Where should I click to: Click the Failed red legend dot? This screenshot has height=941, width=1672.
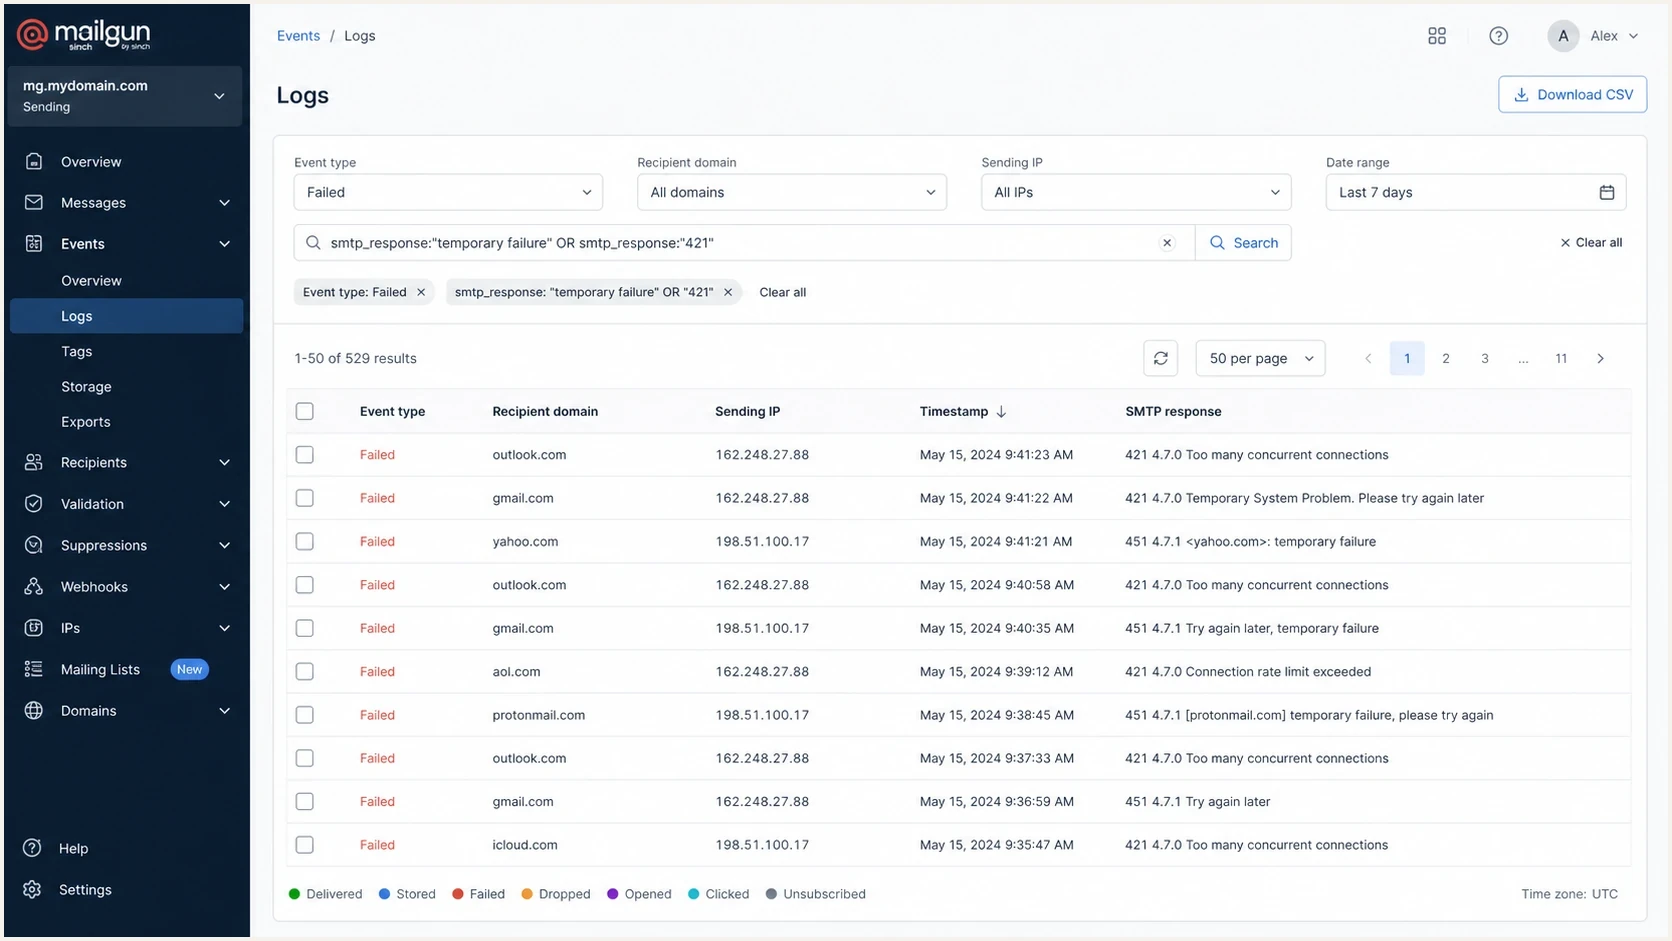(457, 894)
